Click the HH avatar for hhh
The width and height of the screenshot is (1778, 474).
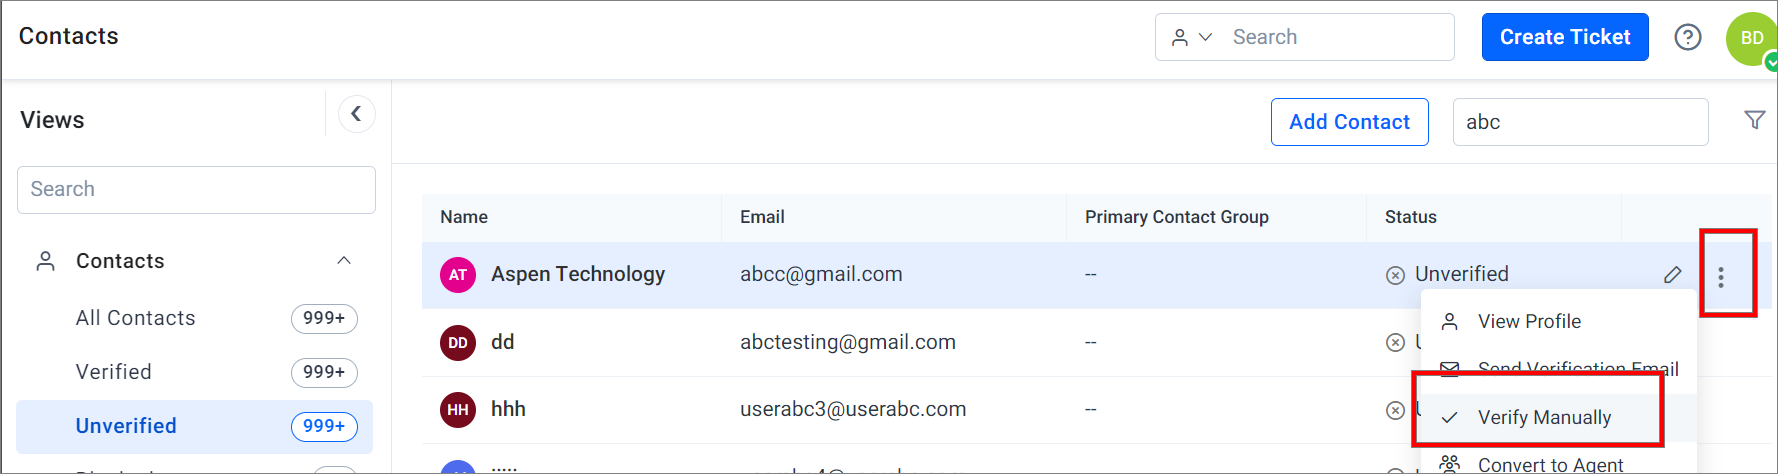pos(458,410)
